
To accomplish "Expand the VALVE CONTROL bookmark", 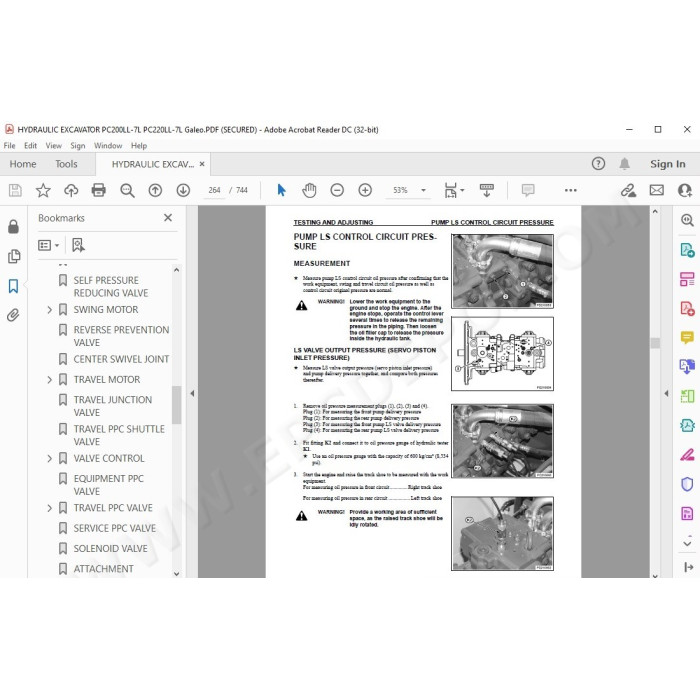I will click(50, 458).
